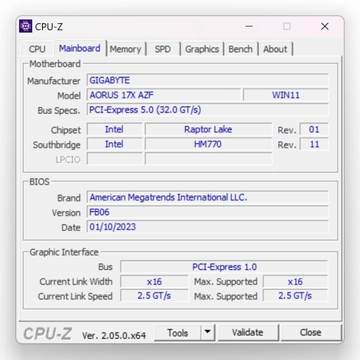Close the window with the X icon
The width and height of the screenshot is (360, 360).
(x=325, y=26)
